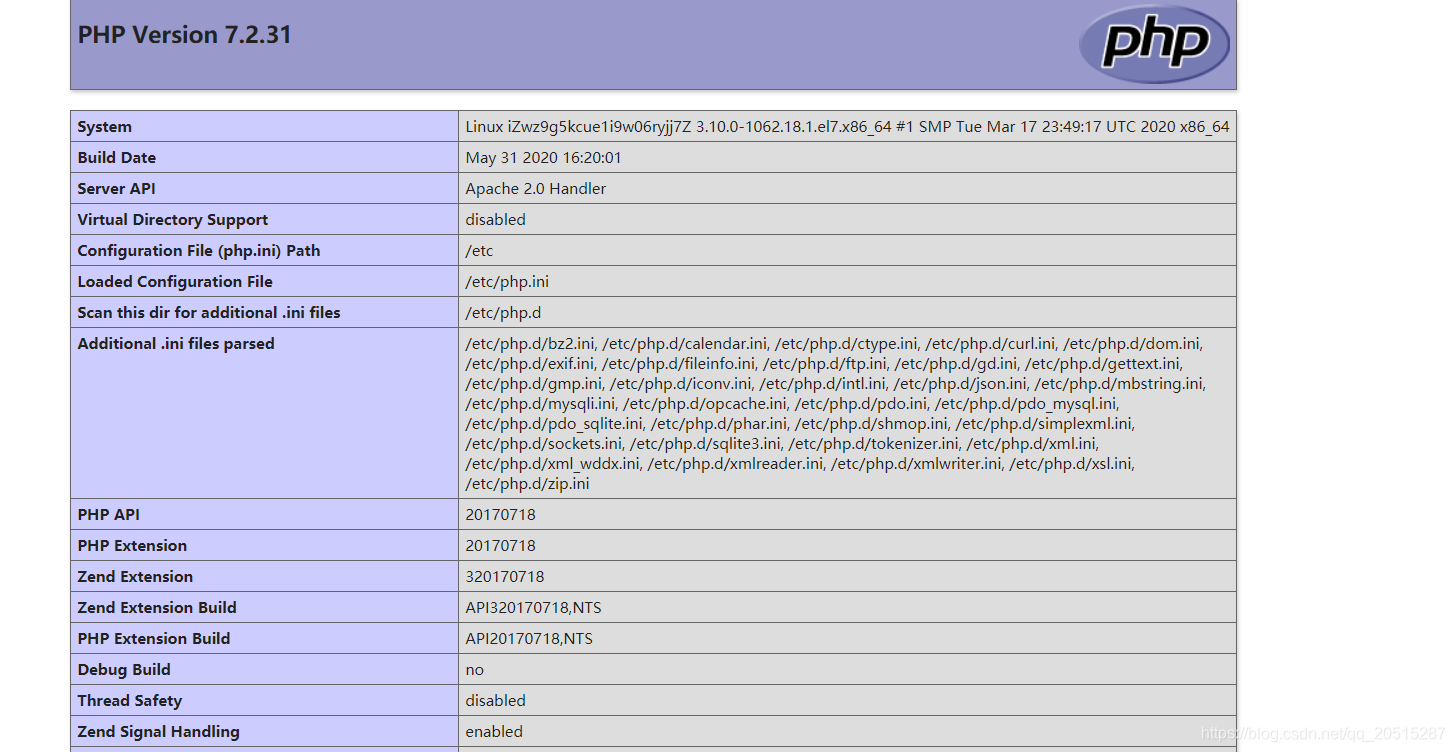Select /etc/php.d/zip.ini in parsed files list

pyautogui.click(x=528, y=484)
